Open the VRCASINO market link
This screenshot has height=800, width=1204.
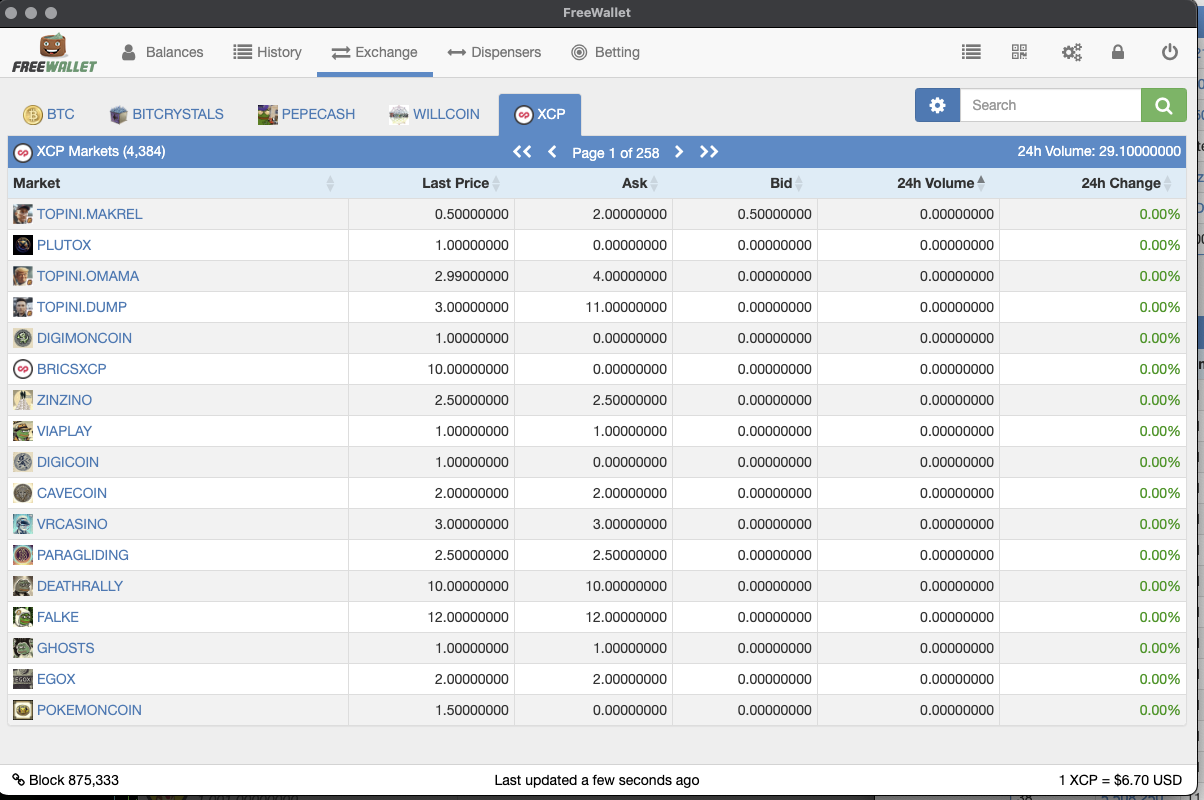[x=72, y=524]
